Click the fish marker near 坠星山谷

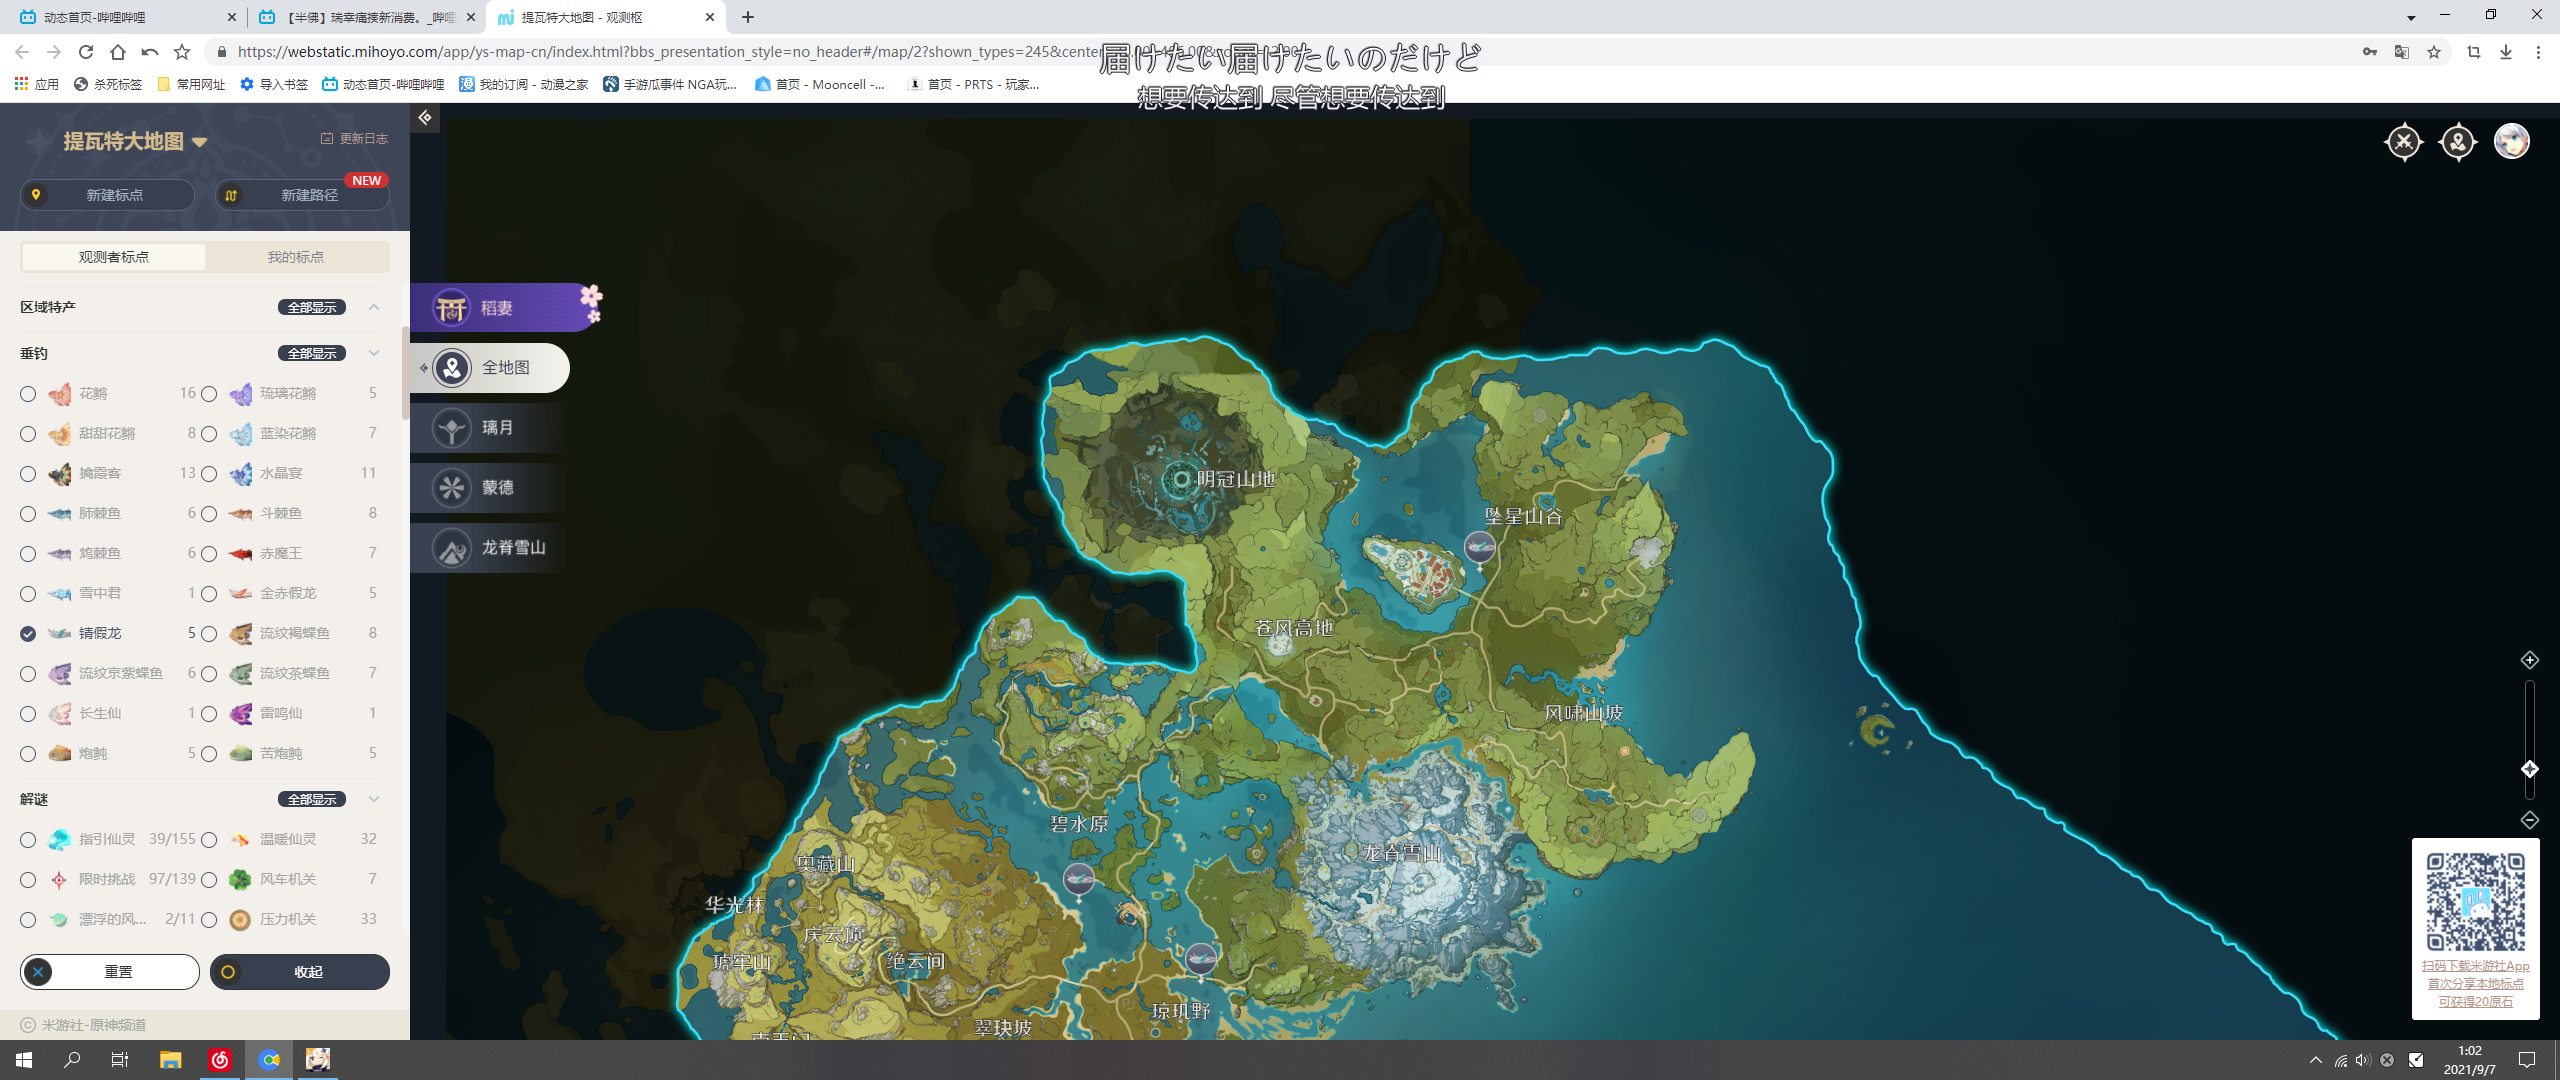point(1480,548)
